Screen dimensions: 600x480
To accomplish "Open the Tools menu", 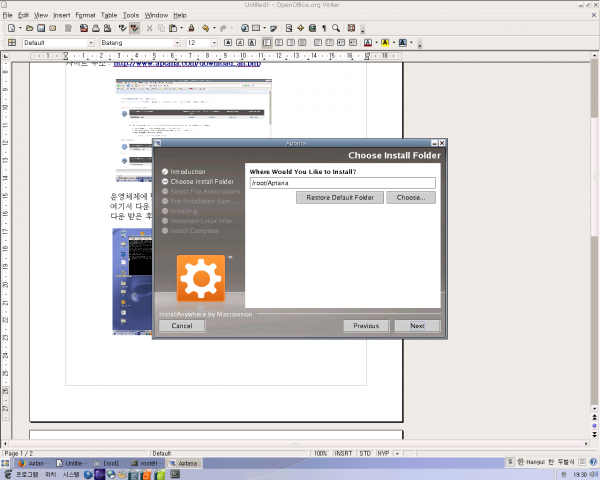I will [x=131, y=15].
